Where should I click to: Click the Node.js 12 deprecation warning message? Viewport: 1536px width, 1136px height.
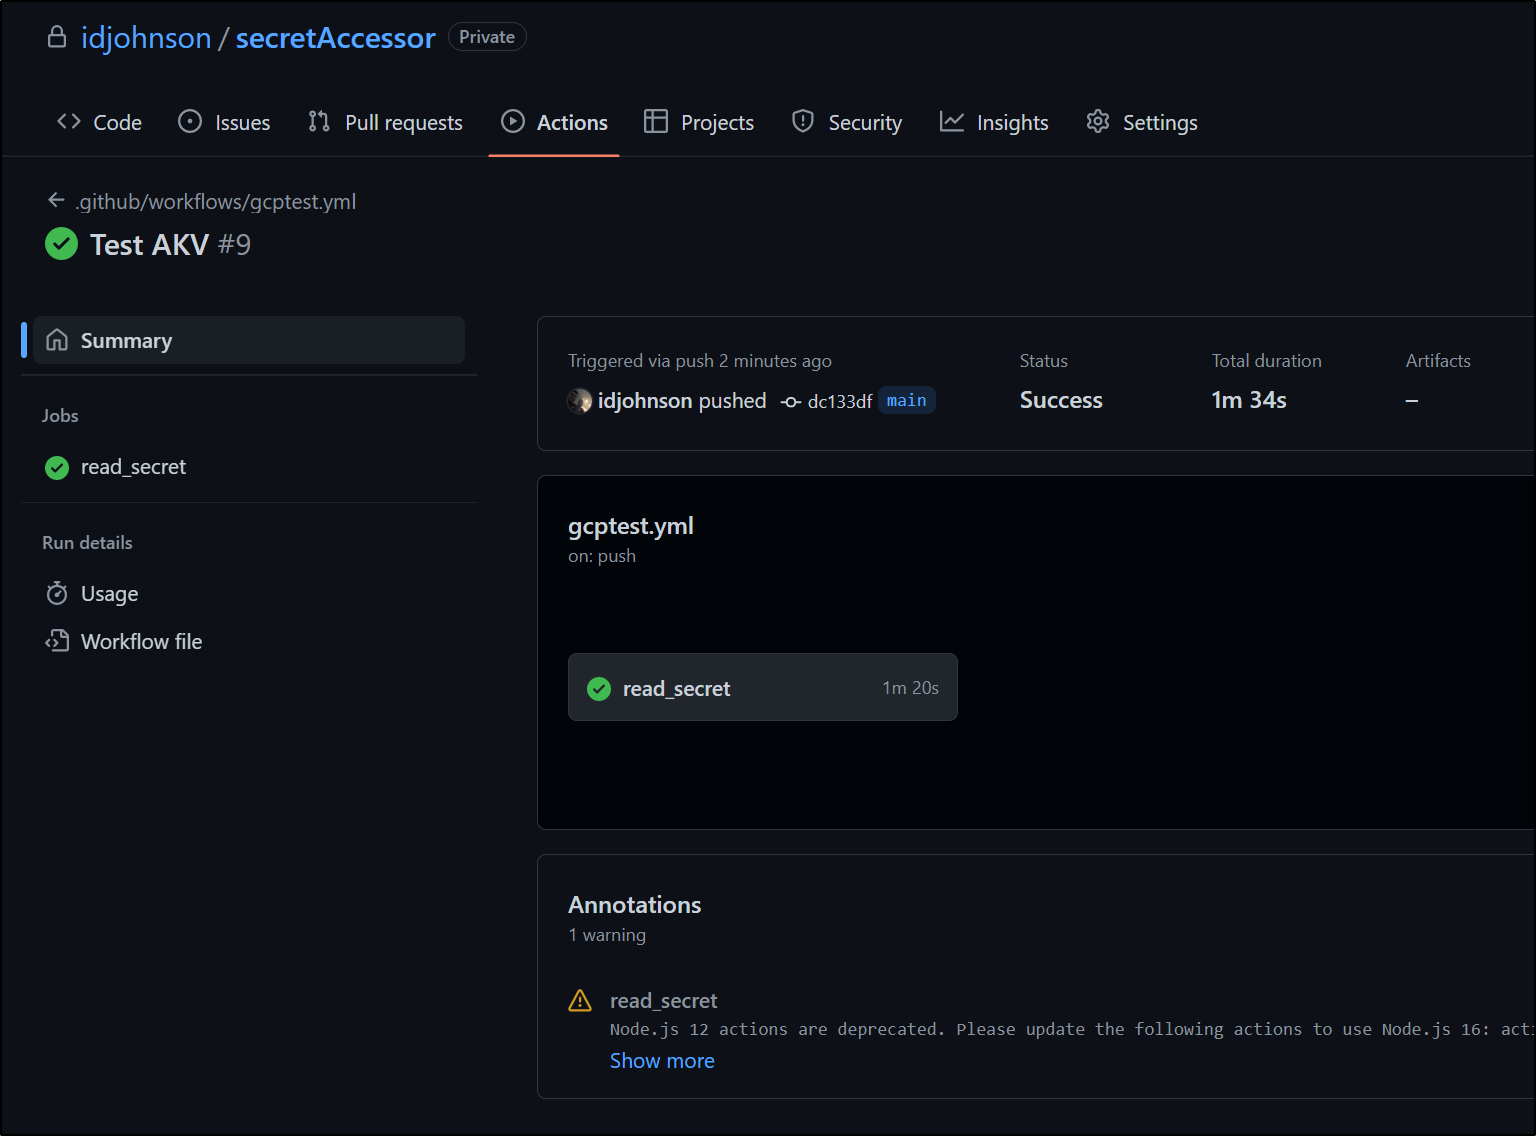(1072, 1030)
